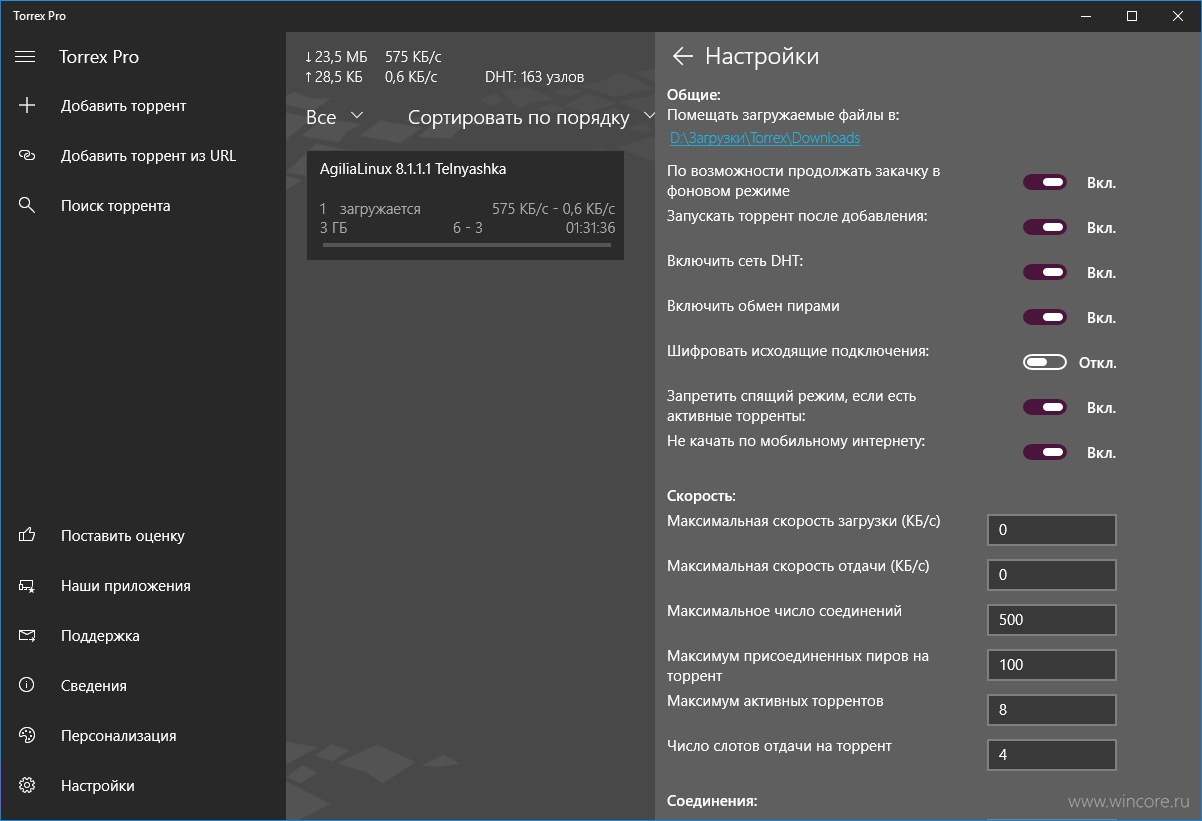Click the upload total '28,5 КБ' stat
1202x821 pixels.
pos(334,77)
